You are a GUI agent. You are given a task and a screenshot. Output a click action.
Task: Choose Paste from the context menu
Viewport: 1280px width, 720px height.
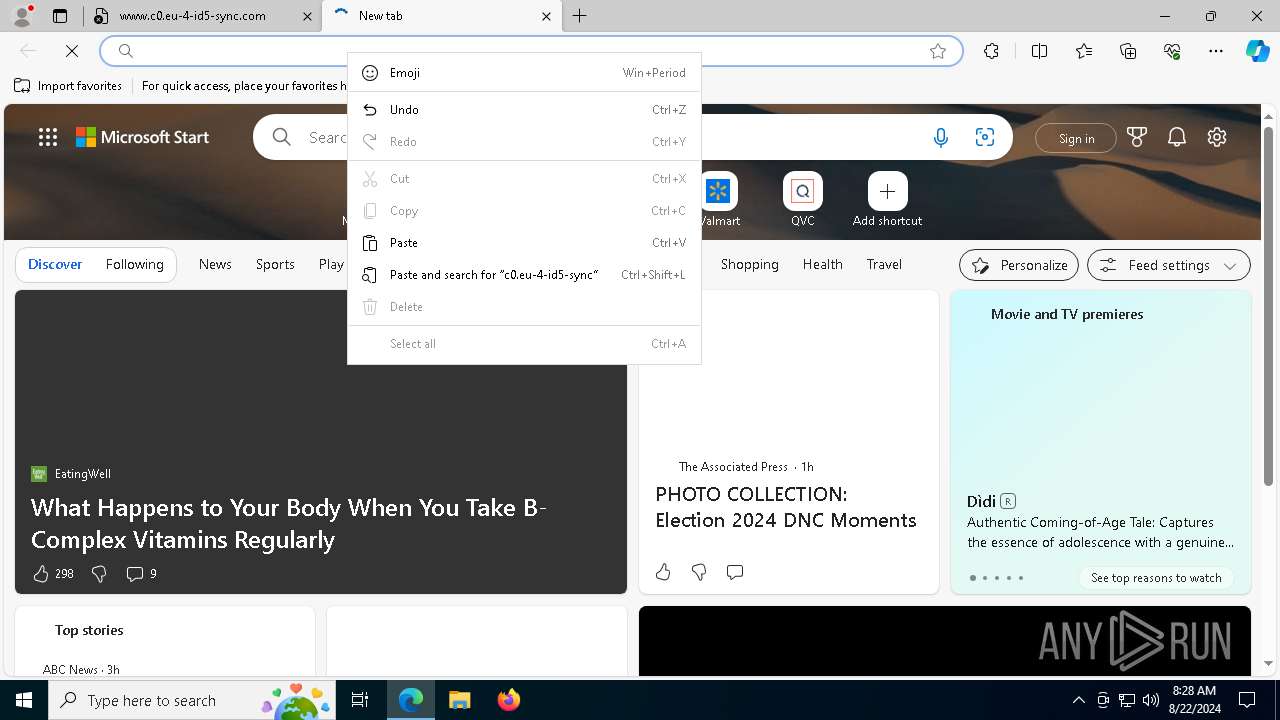(524, 243)
